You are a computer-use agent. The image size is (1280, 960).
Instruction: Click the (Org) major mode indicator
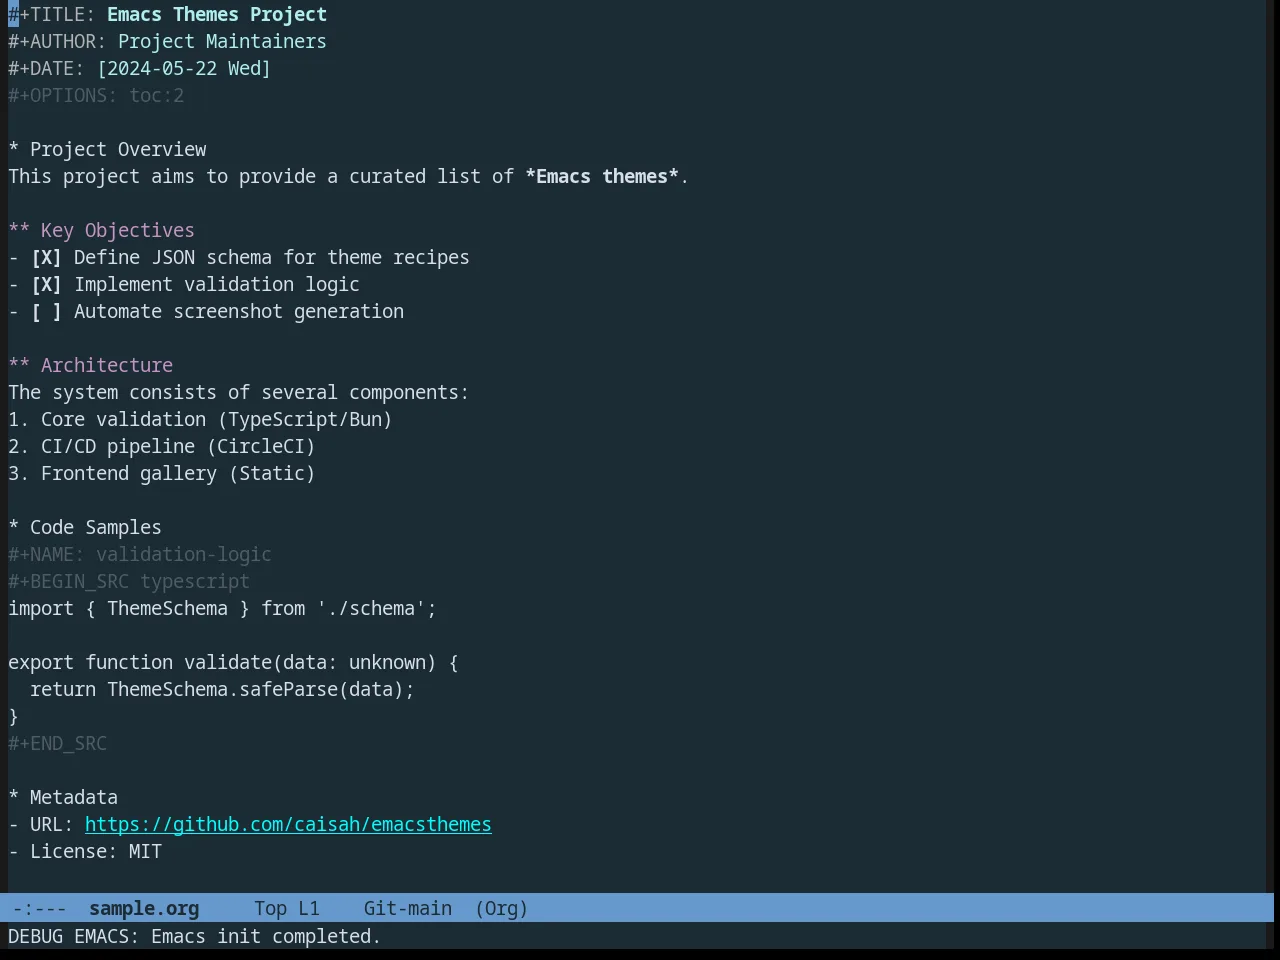(x=502, y=908)
